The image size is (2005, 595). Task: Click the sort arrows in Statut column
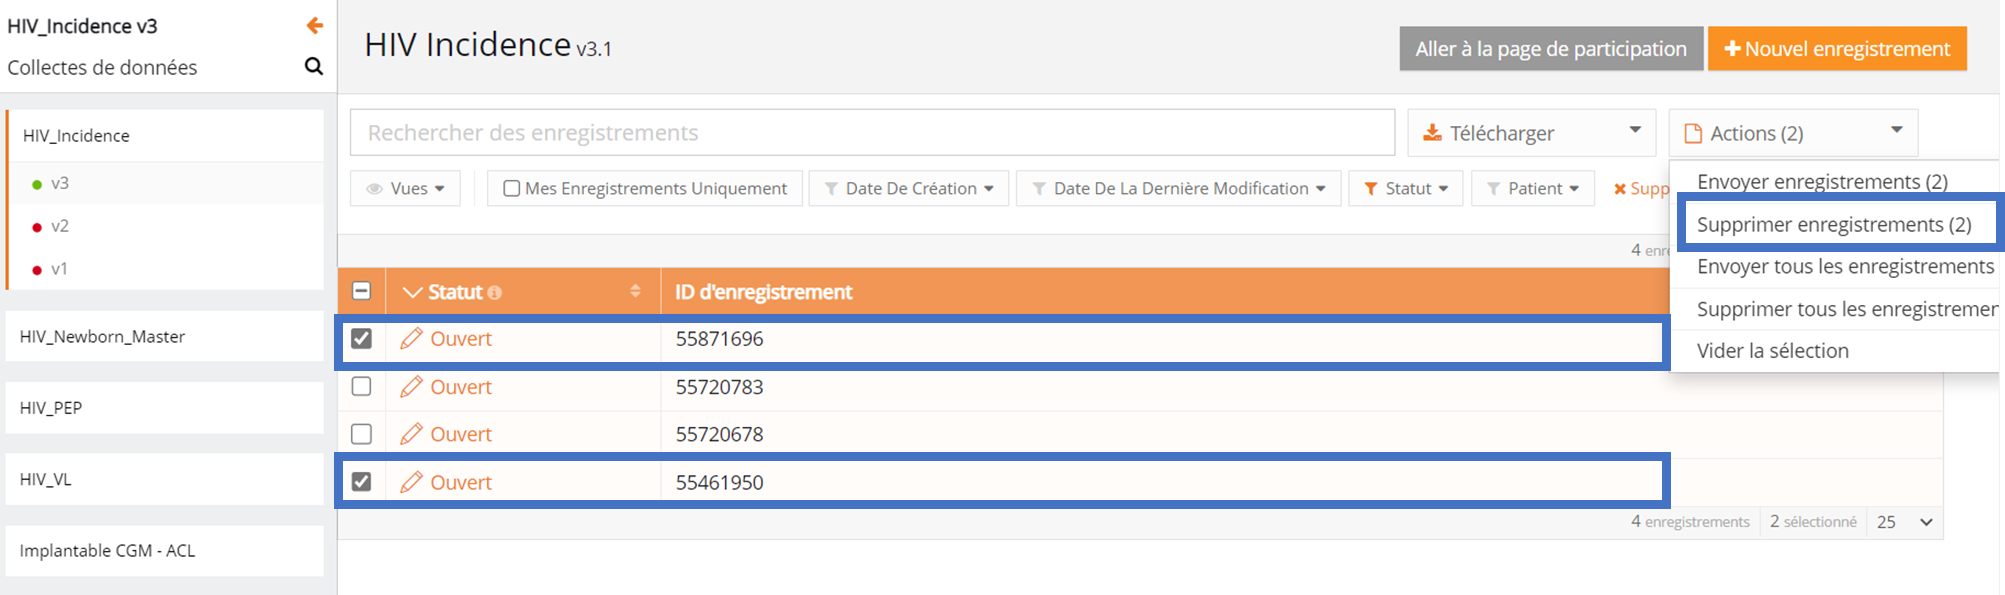[635, 291]
